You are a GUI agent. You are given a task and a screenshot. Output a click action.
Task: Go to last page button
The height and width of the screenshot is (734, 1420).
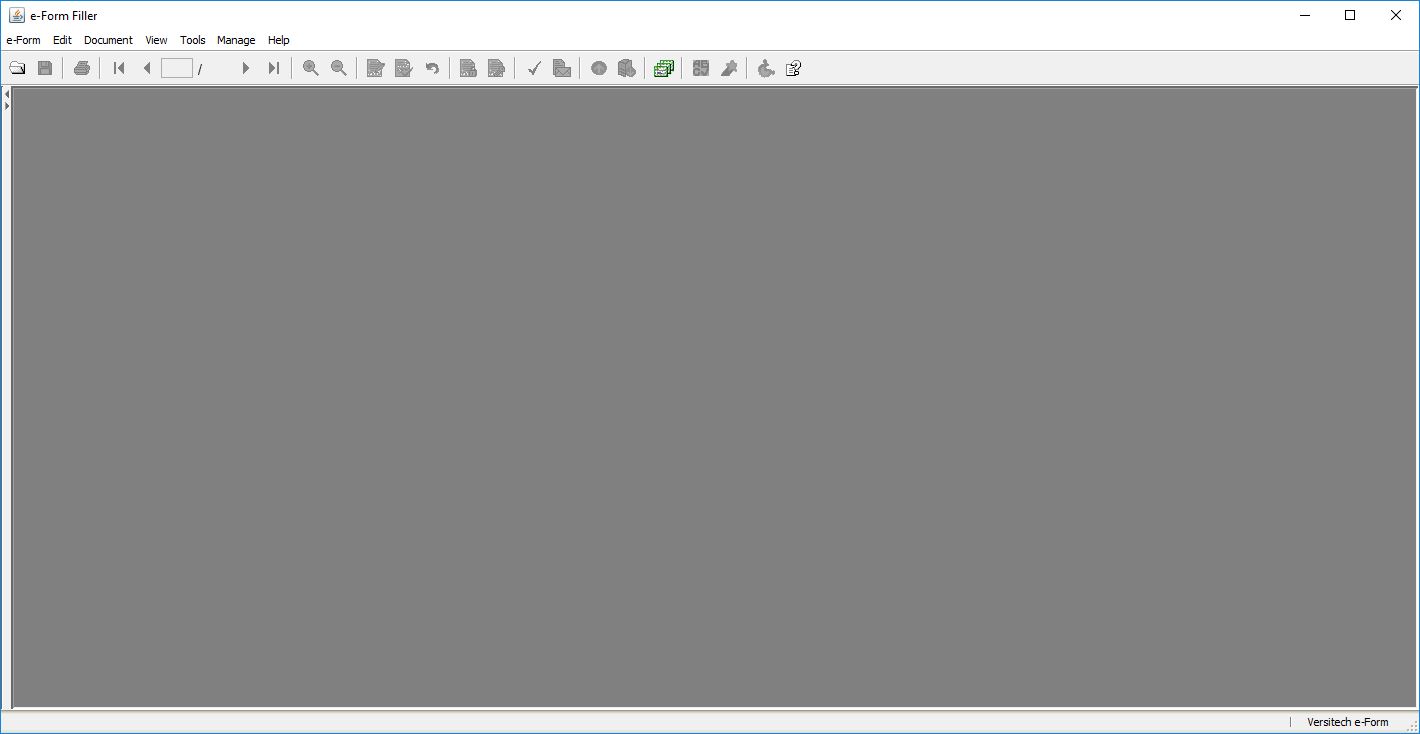[274, 68]
